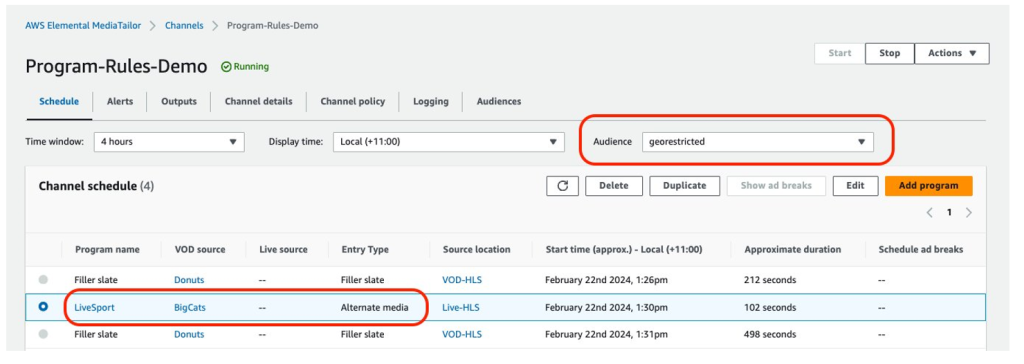Click the Program-Rules-Demo breadcrumb text
This screenshot has width=1024, height=364.
pyautogui.click(x=272, y=25)
